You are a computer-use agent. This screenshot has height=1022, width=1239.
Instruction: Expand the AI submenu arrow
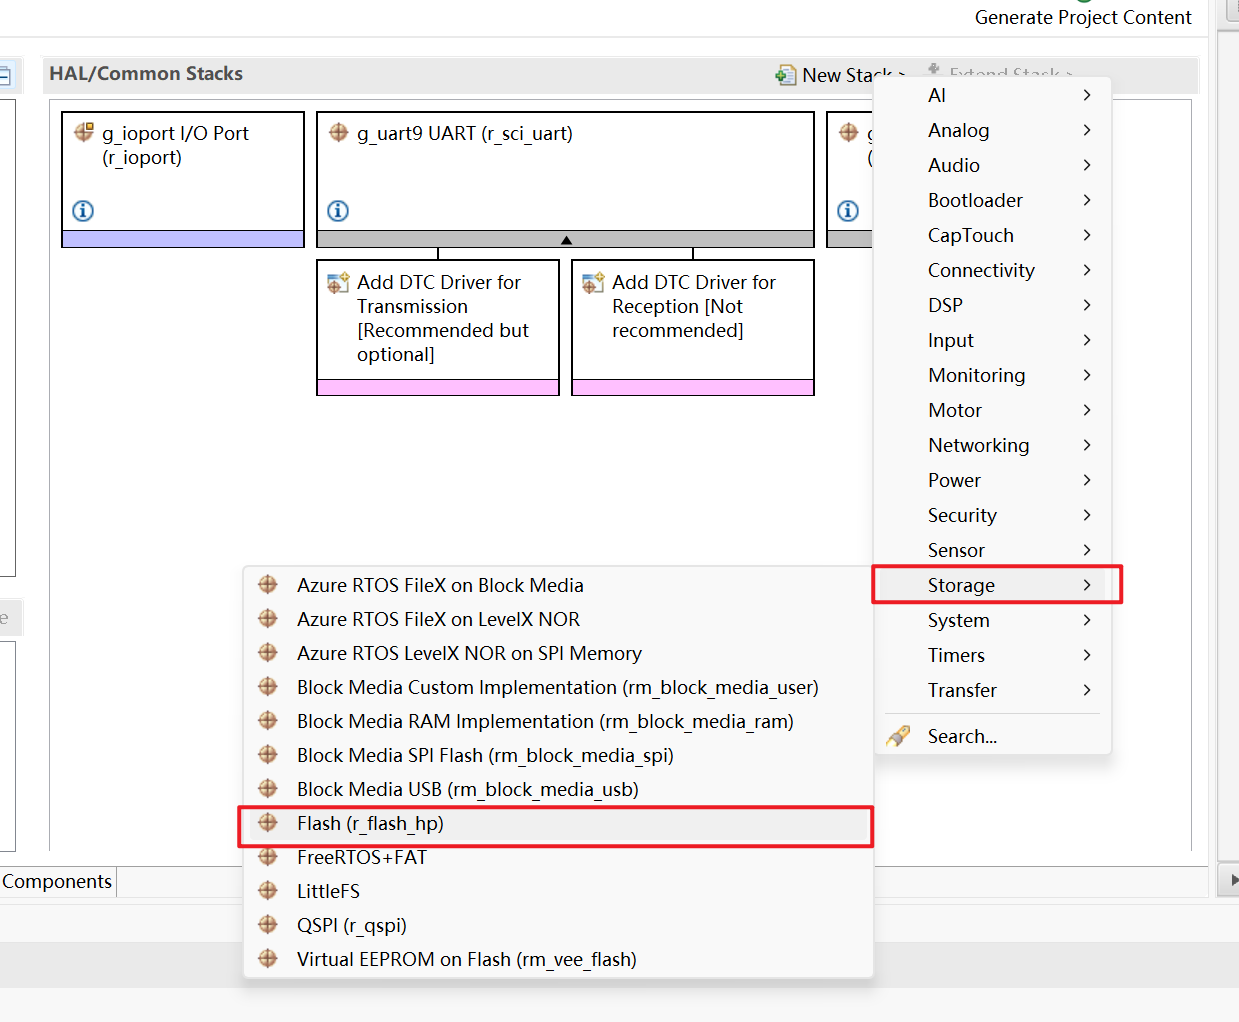[1087, 95]
